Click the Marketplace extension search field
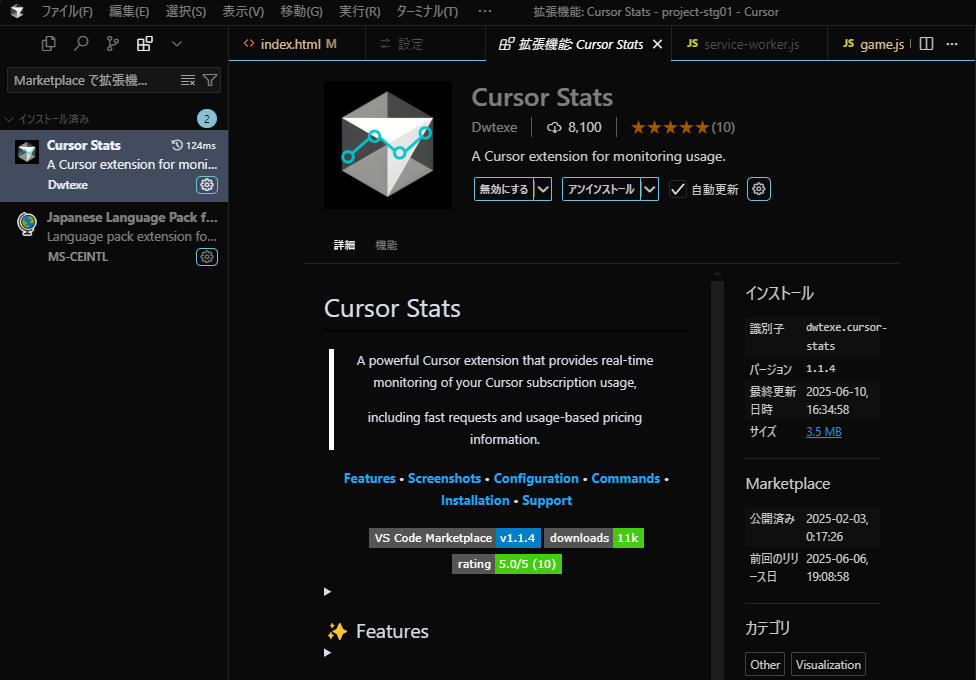This screenshot has height=680, width=976. 90,80
